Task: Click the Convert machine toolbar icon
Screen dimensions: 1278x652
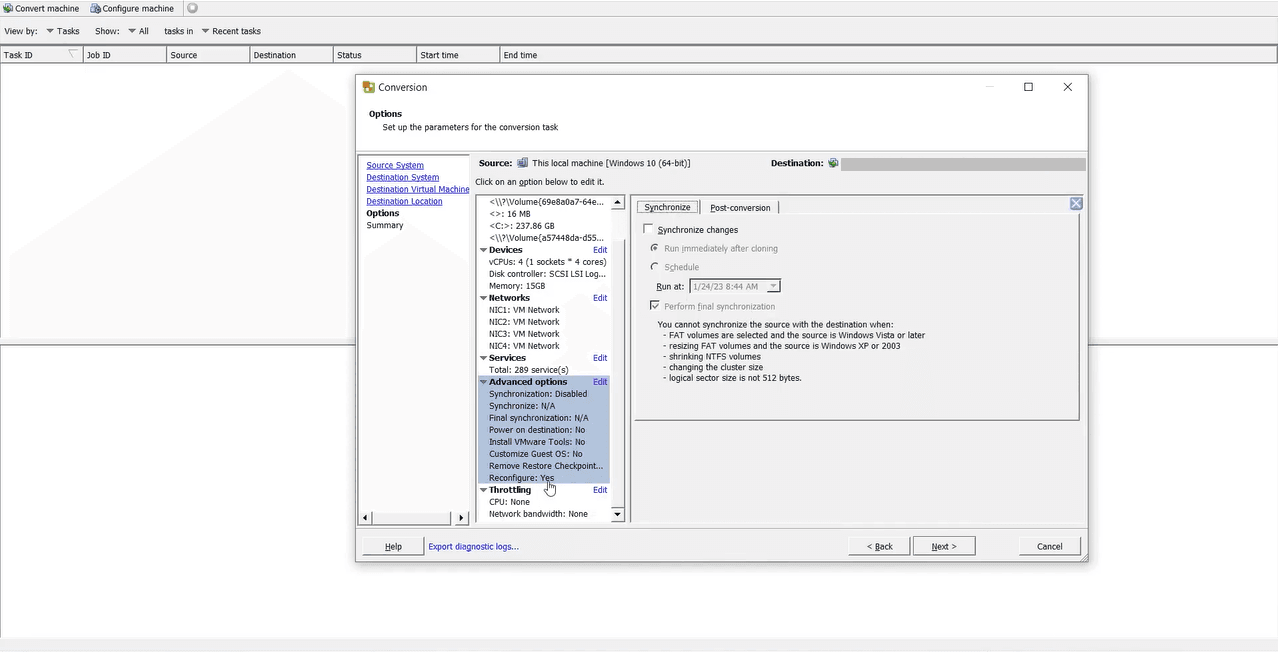Action: (x=8, y=8)
